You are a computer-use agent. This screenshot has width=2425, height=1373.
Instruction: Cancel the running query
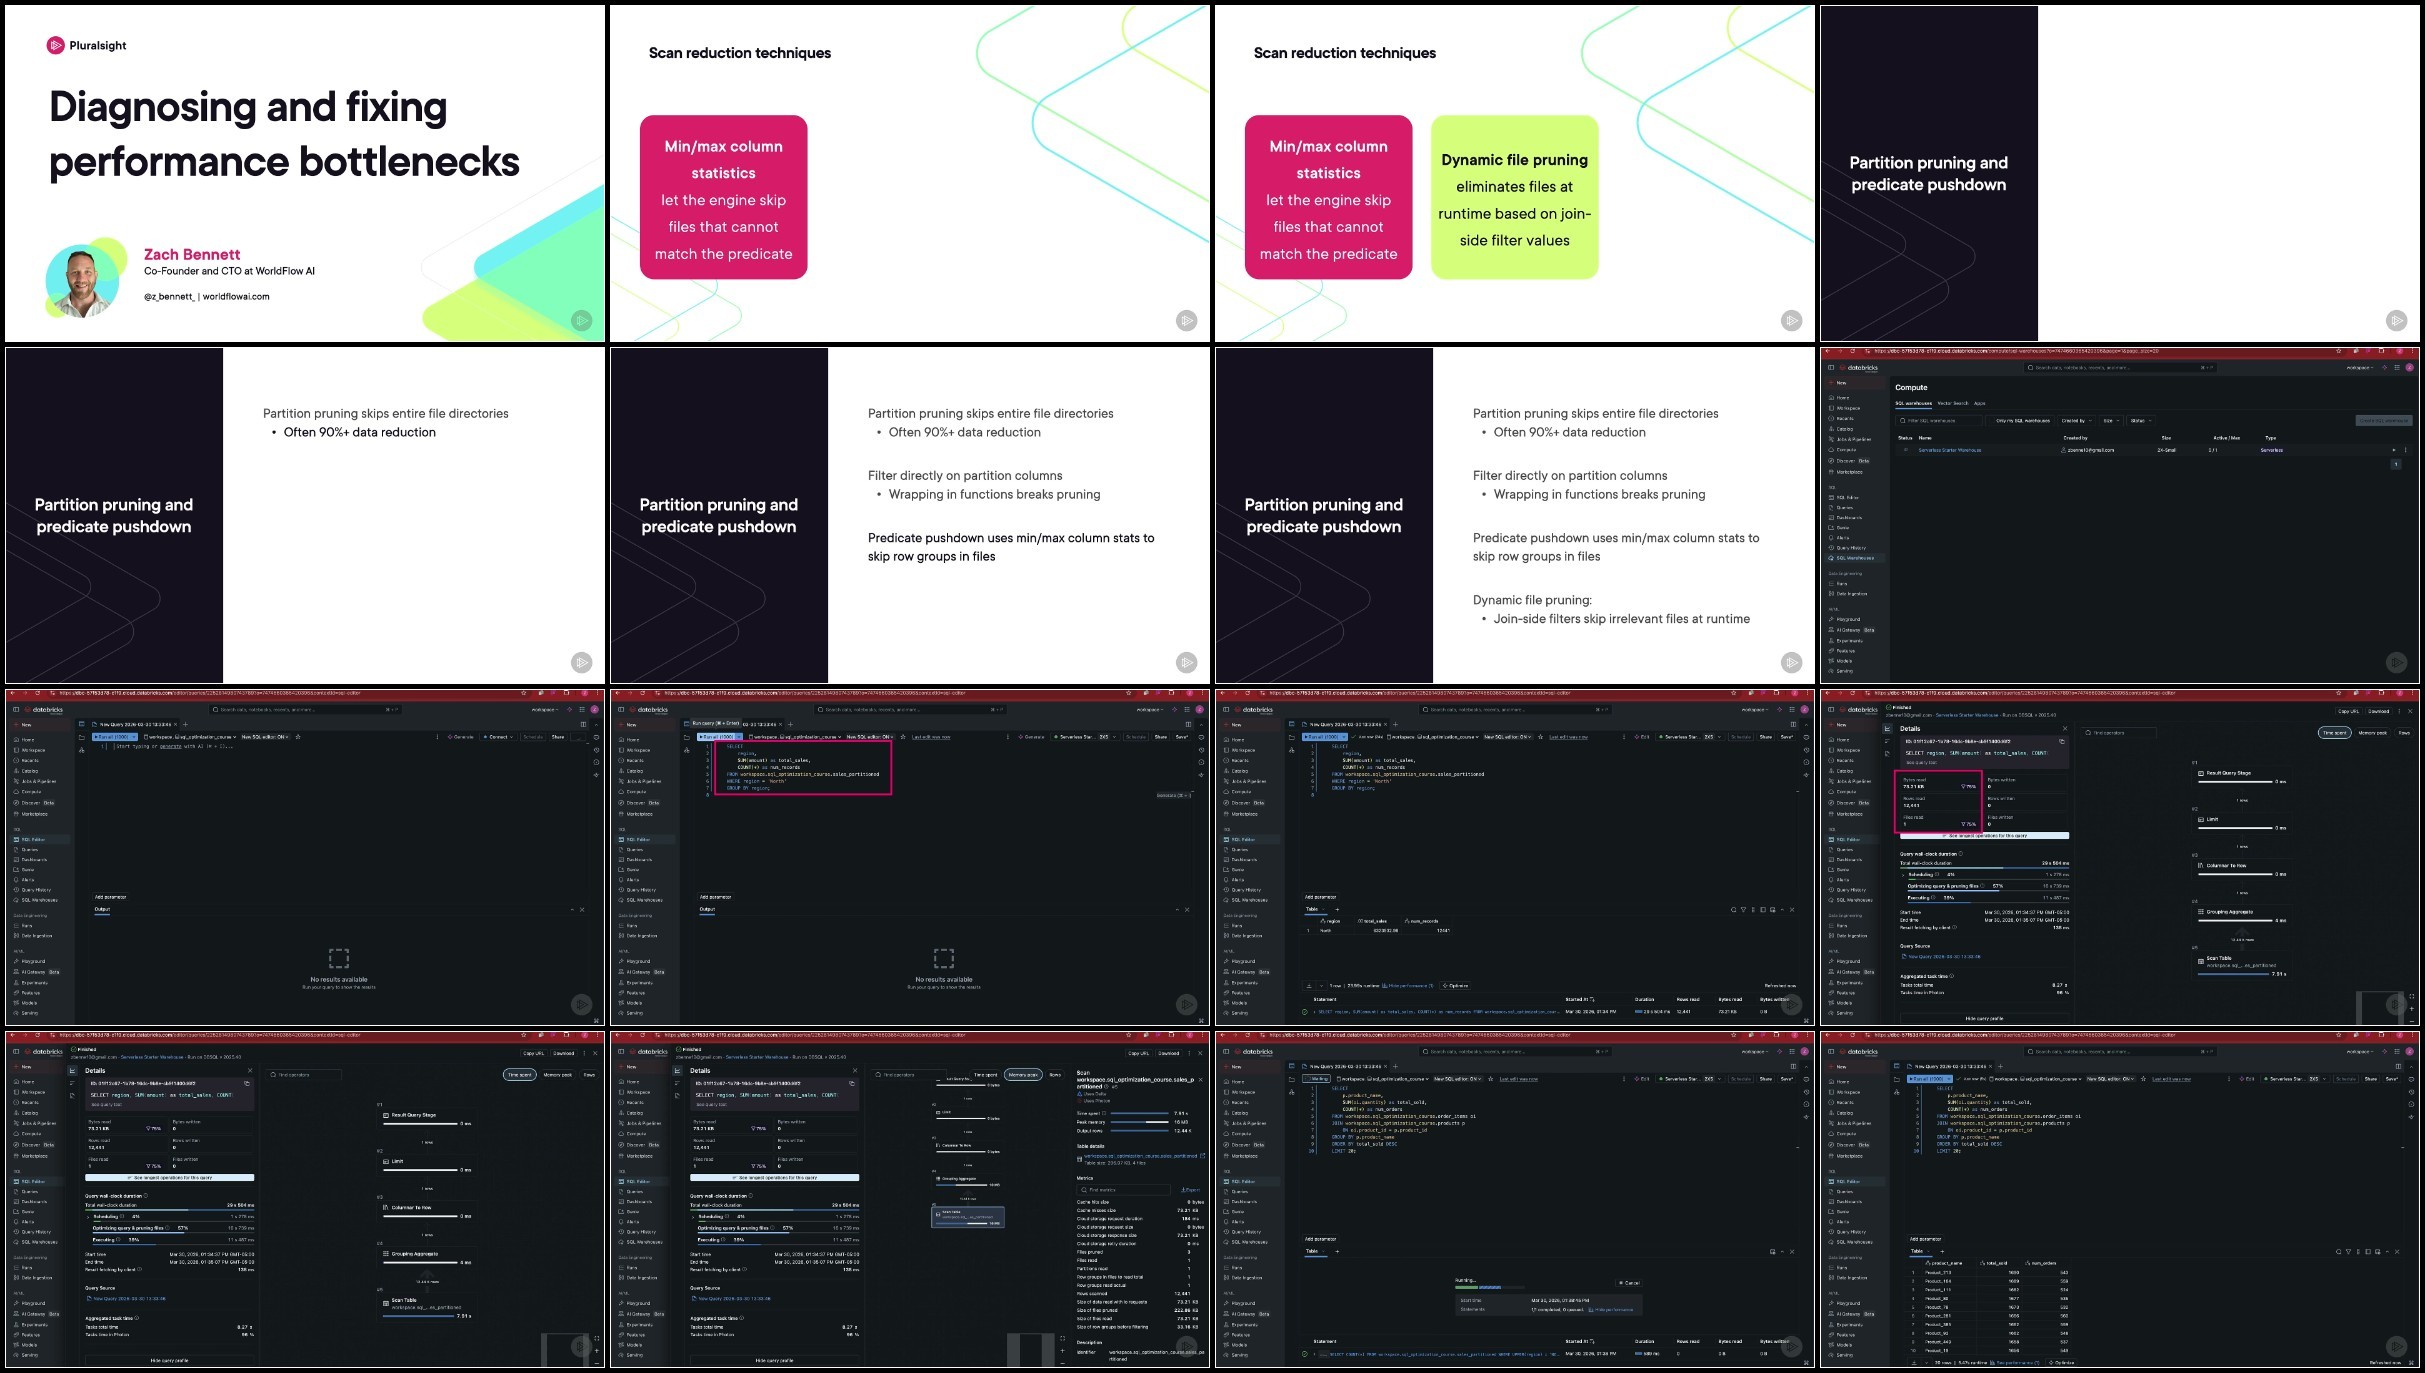(1631, 1283)
